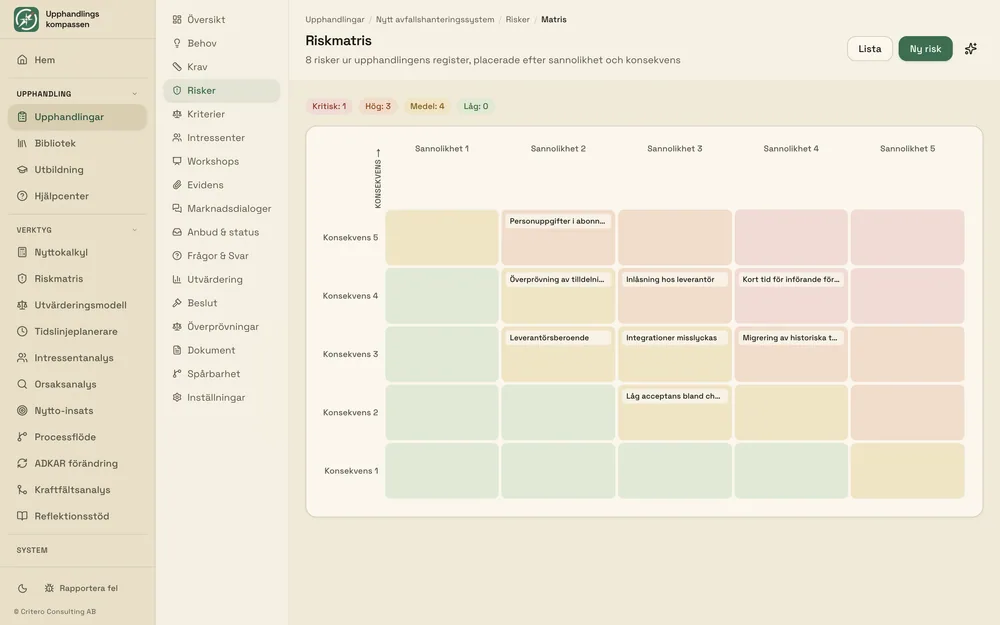The image size is (1000, 625).
Task: Click the Hjälpcenter question mark icon
Action: point(22,196)
